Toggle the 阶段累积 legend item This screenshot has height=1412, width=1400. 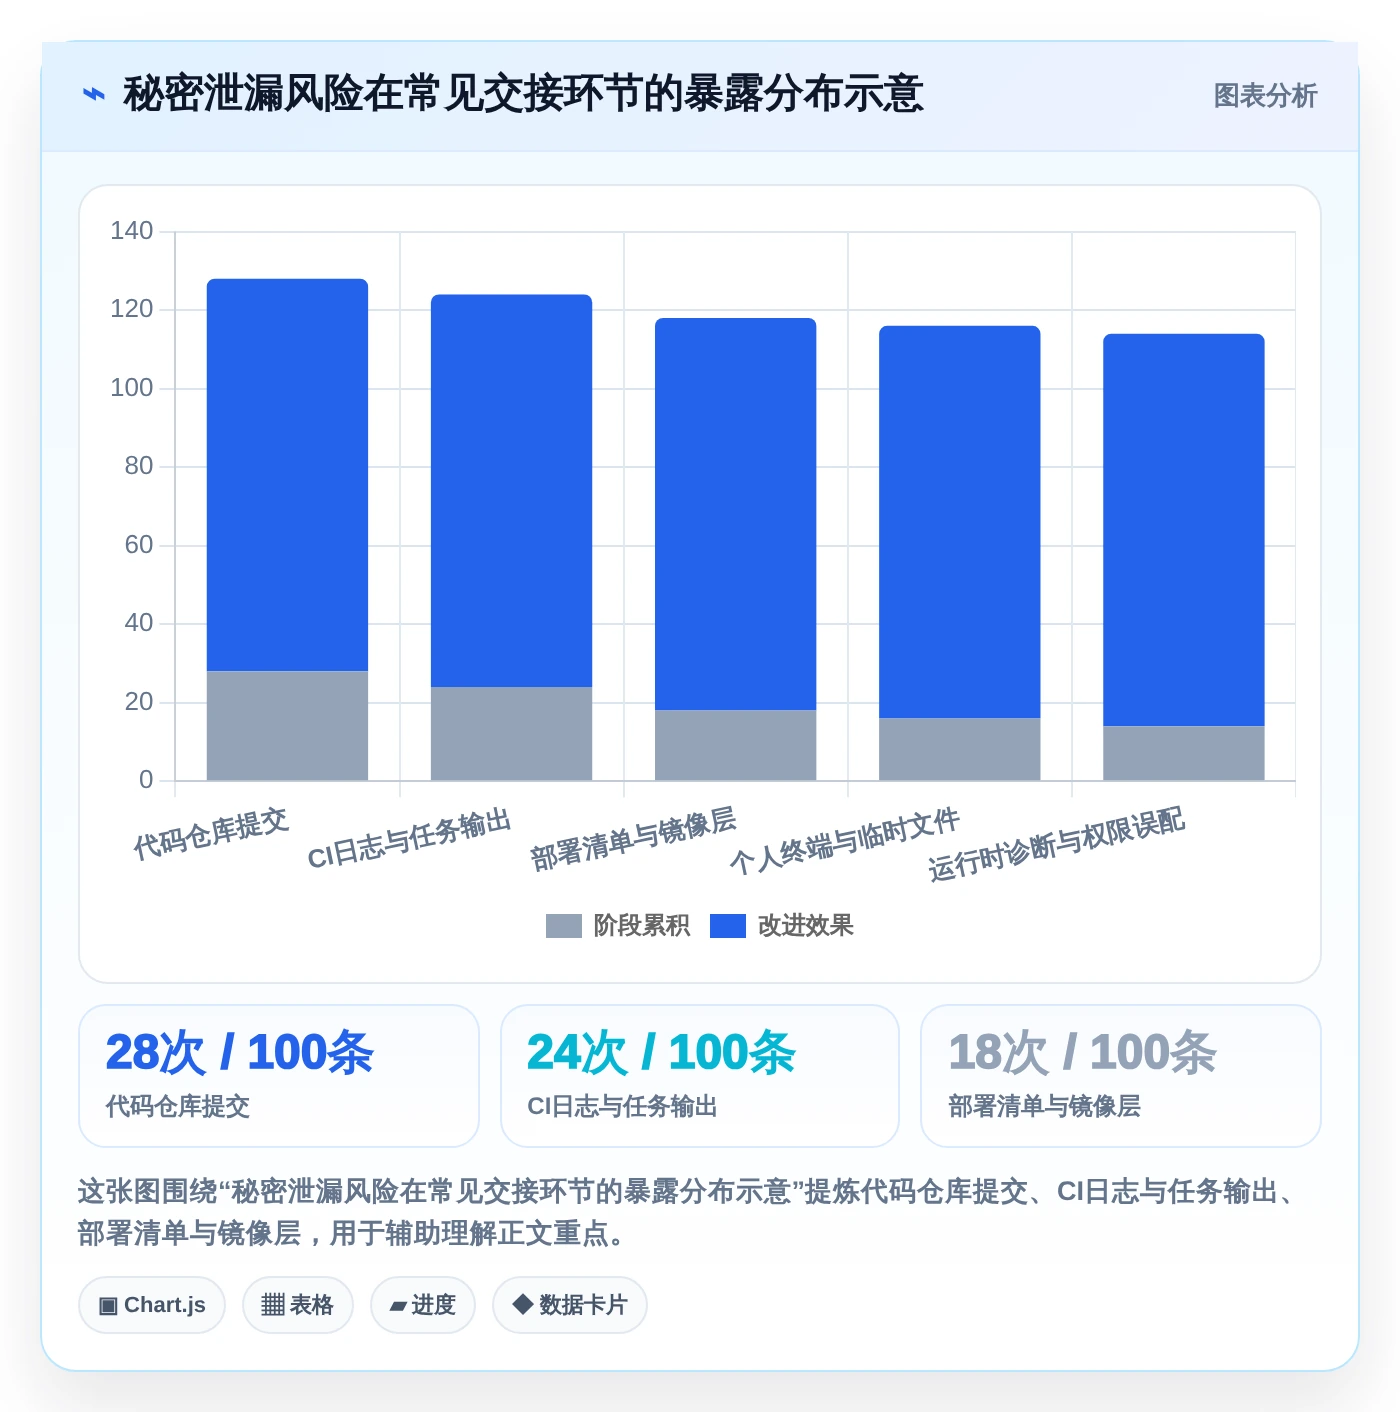(618, 926)
